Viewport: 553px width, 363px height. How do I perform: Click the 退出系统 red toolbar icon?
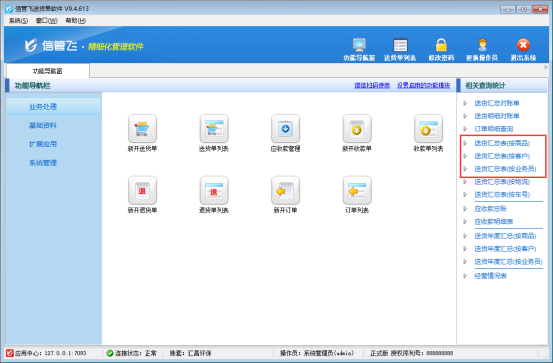523,45
